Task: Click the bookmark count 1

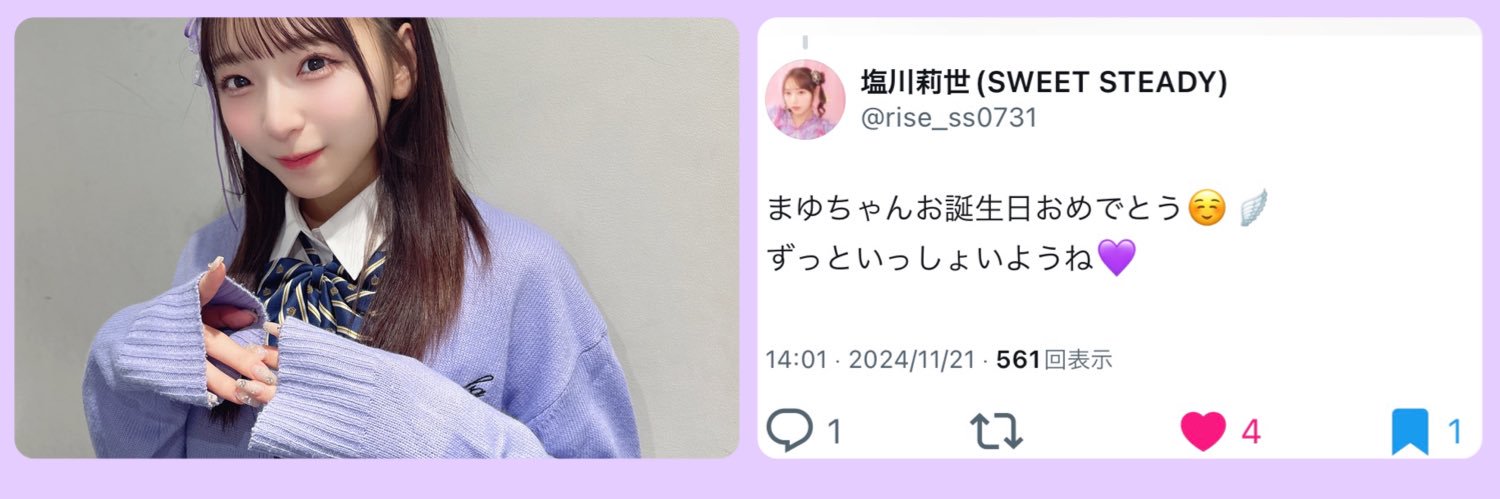Action: click(1455, 432)
